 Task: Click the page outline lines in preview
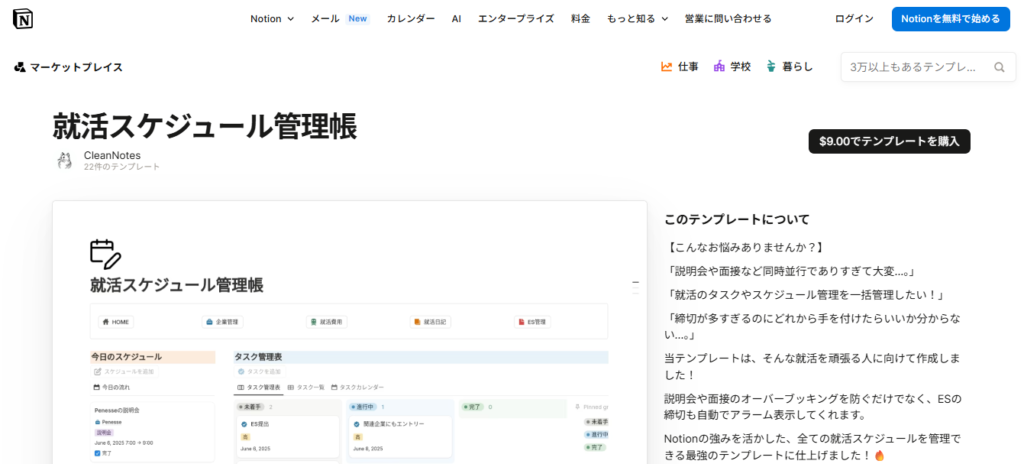pyautogui.click(x=635, y=286)
